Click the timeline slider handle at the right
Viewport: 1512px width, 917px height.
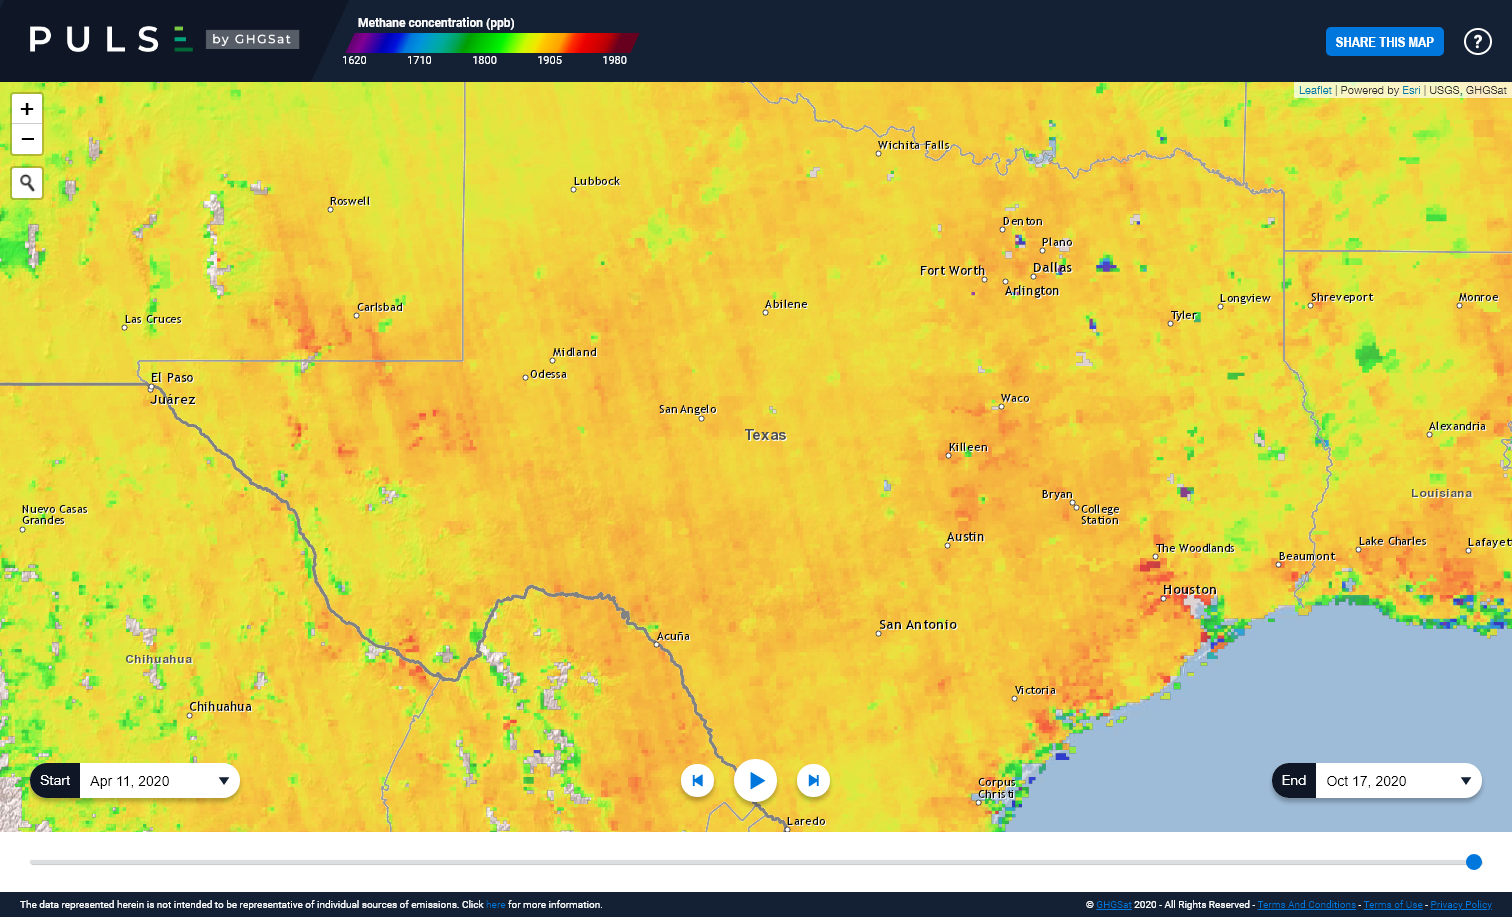pyautogui.click(x=1474, y=861)
